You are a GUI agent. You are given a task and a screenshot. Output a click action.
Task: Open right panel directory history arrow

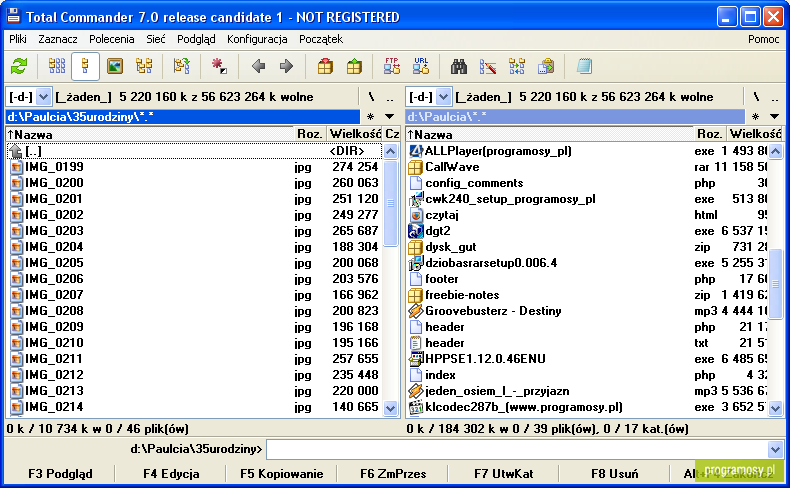(x=774, y=117)
